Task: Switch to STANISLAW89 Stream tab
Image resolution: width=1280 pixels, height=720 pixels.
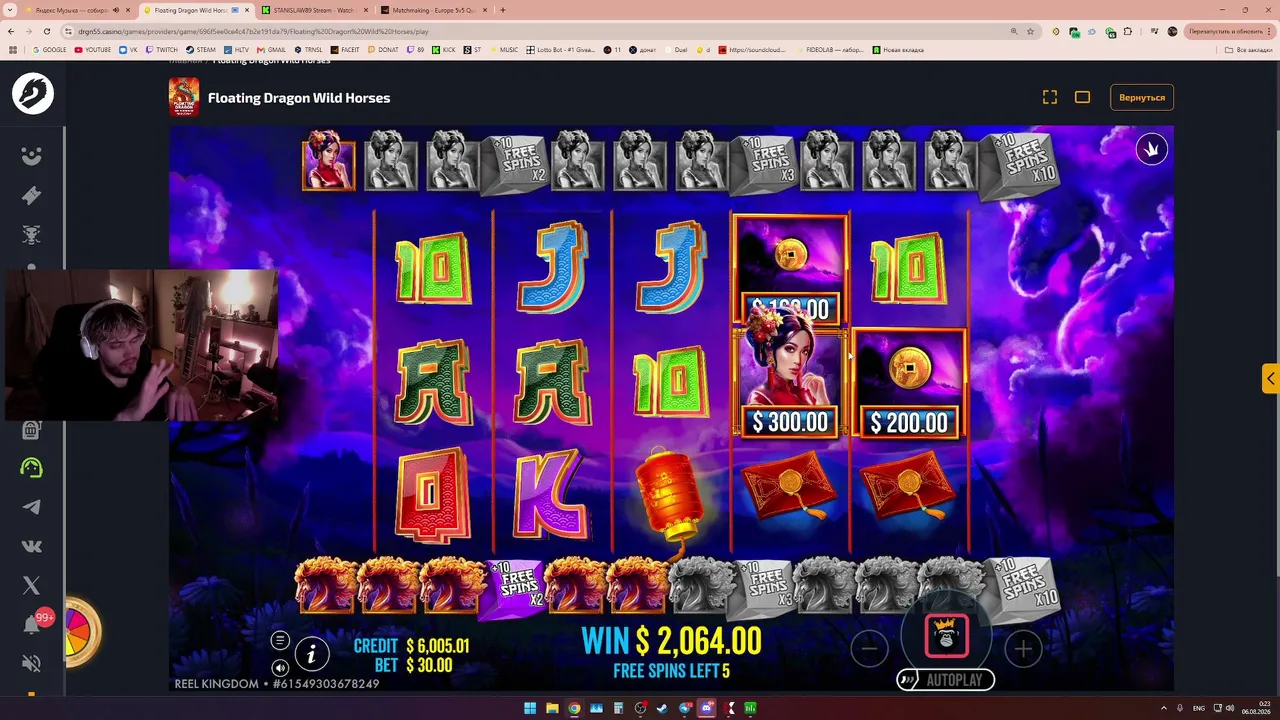Action: pyautogui.click(x=313, y=10)
